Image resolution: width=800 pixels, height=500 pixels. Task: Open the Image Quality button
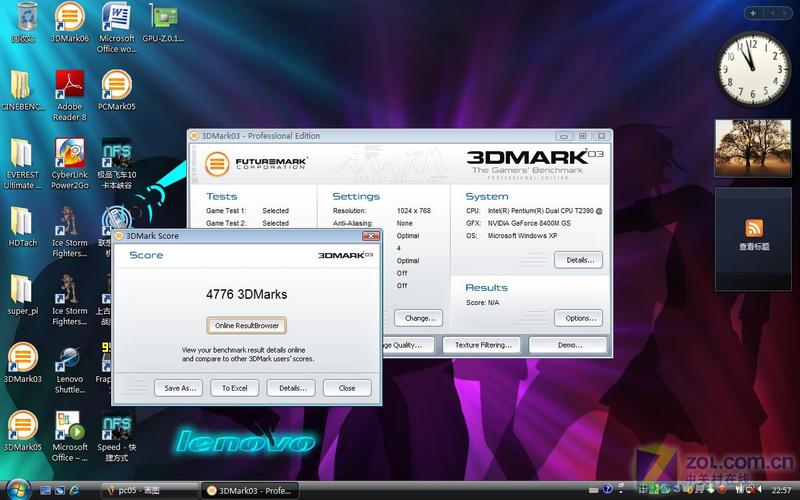407,345
